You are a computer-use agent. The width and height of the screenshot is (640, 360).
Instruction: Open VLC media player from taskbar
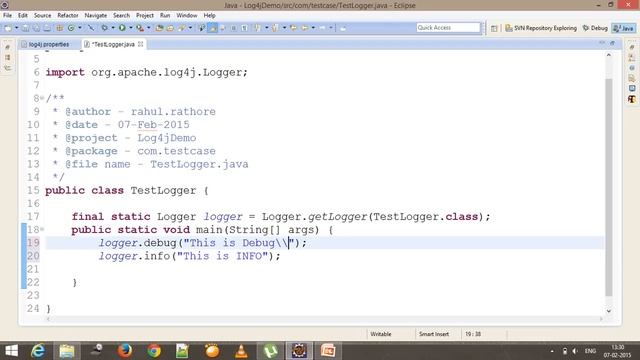[241, 351]
